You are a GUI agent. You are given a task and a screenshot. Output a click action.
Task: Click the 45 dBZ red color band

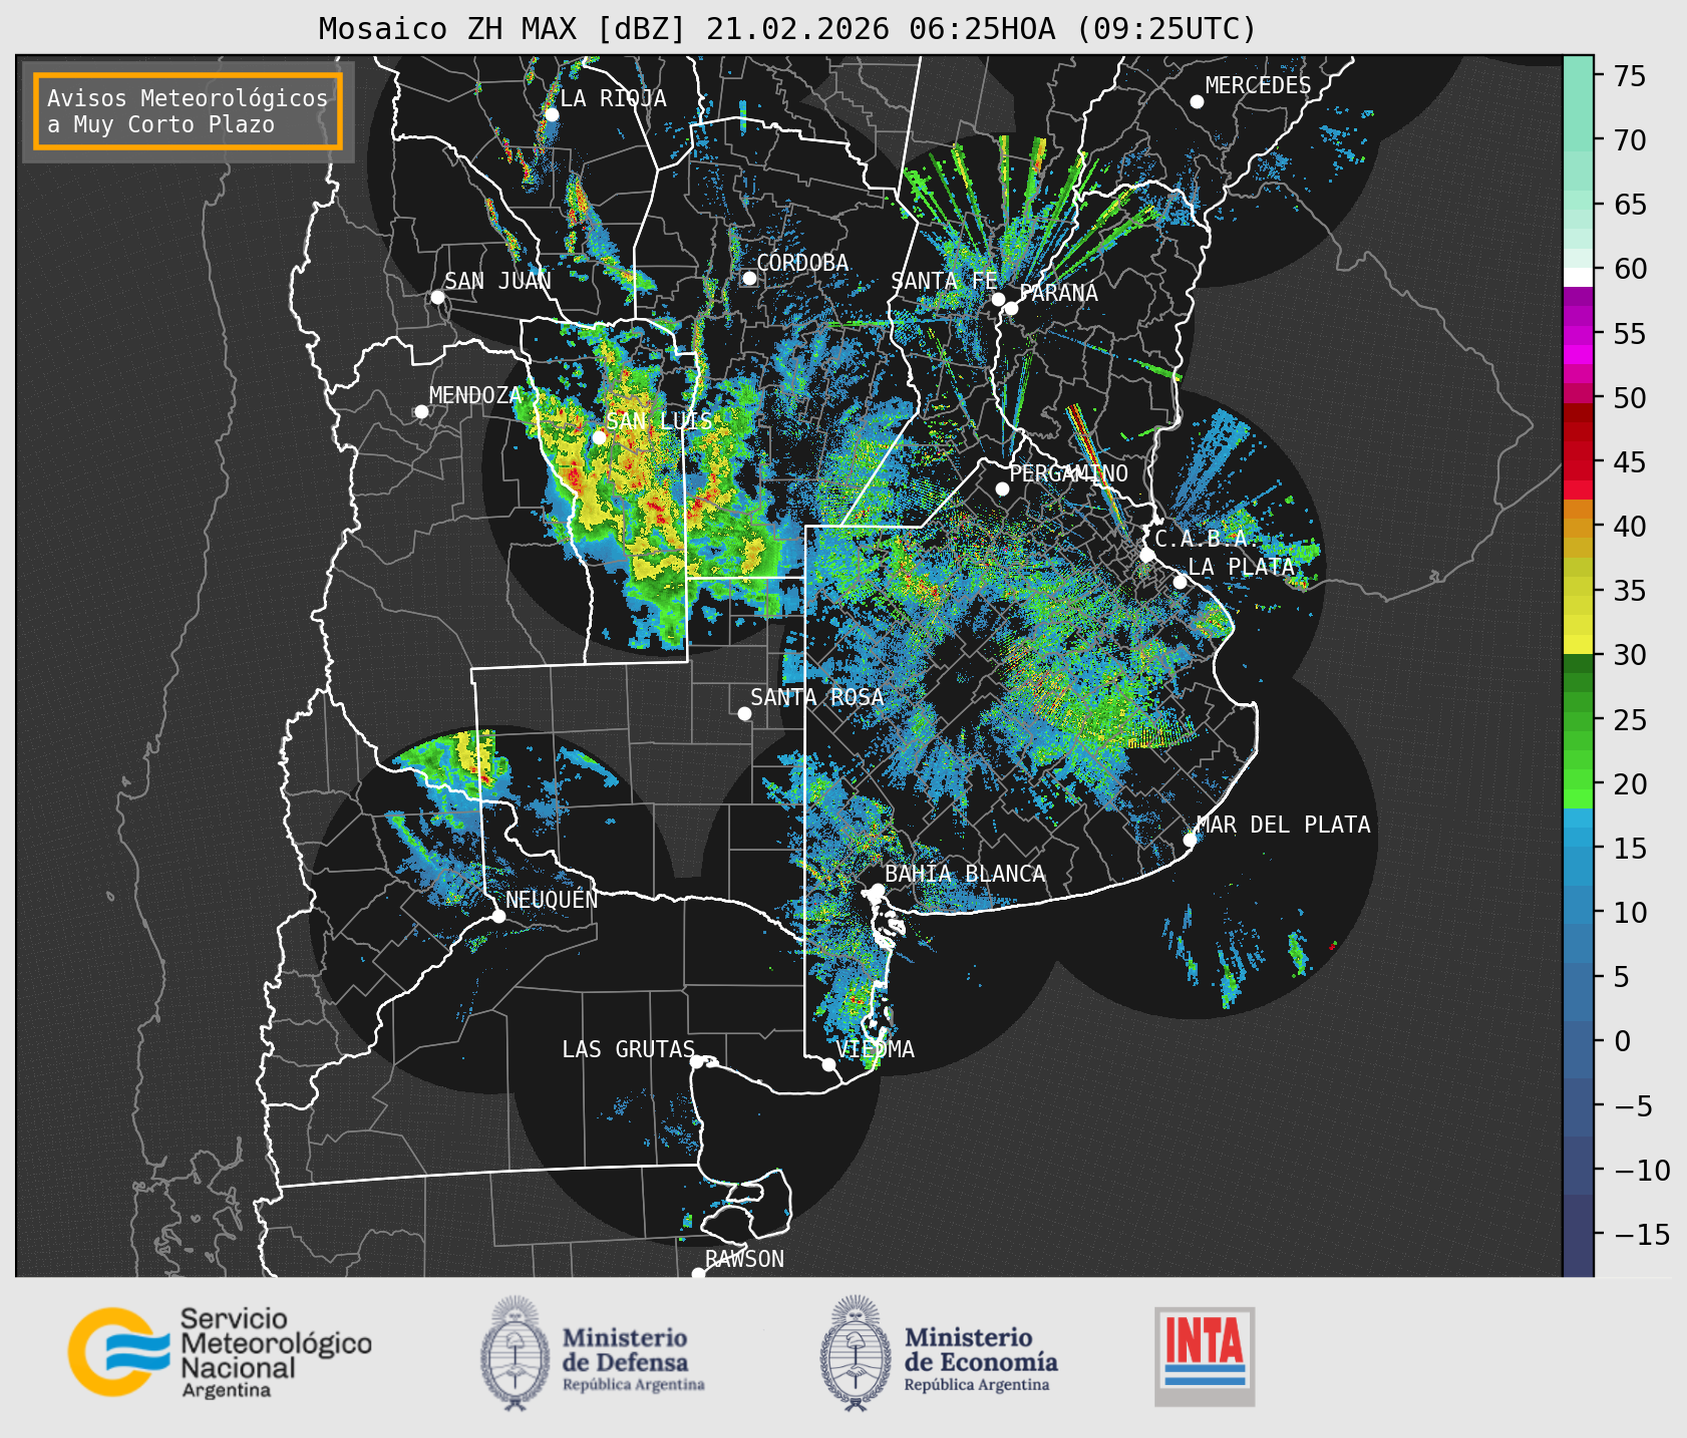1578,462
